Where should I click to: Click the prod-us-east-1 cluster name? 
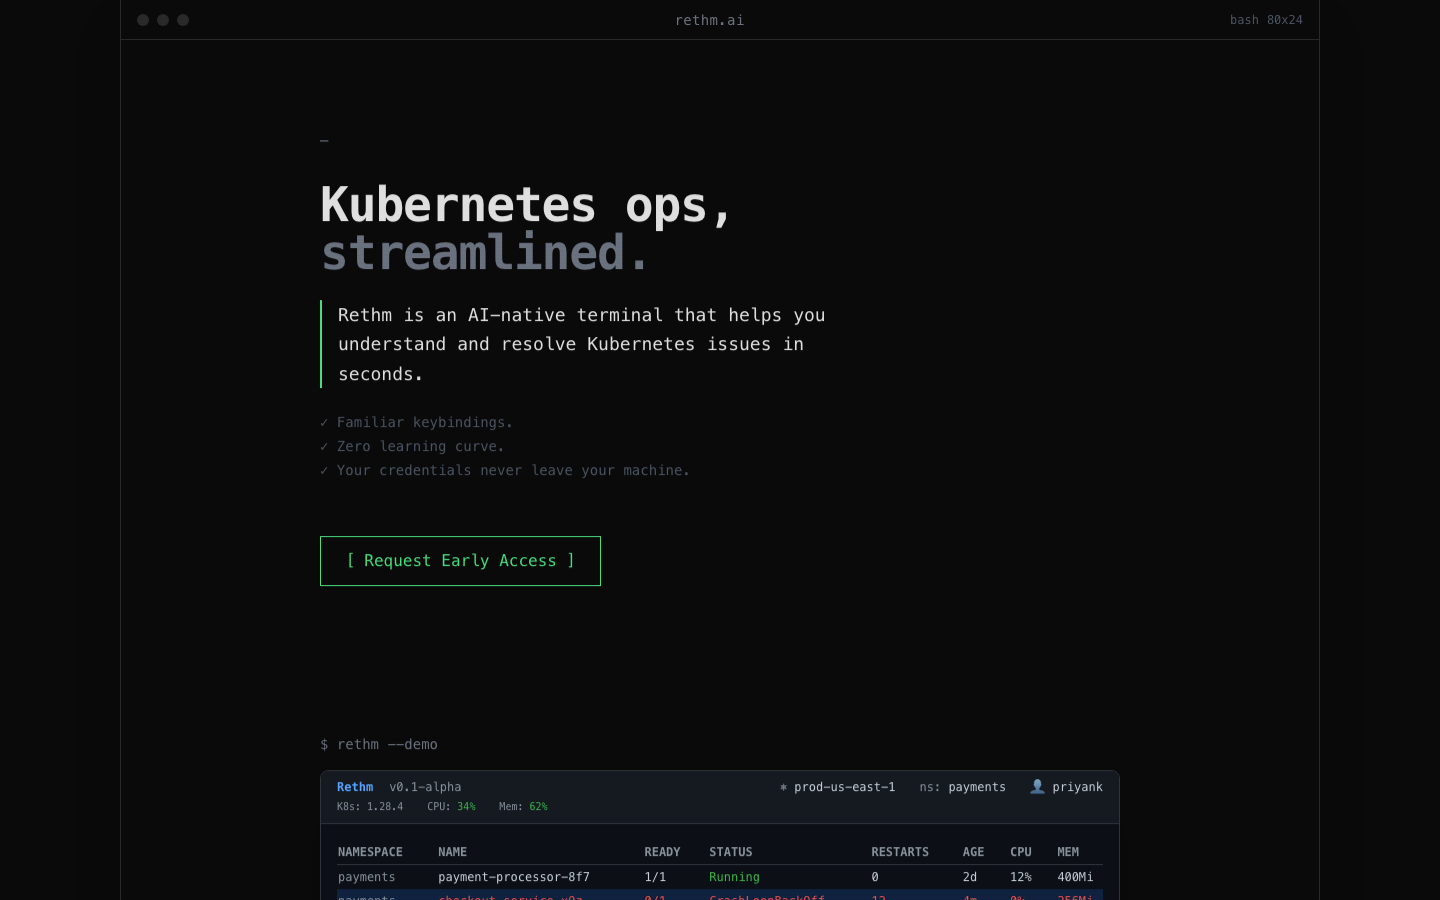point(844,787)
